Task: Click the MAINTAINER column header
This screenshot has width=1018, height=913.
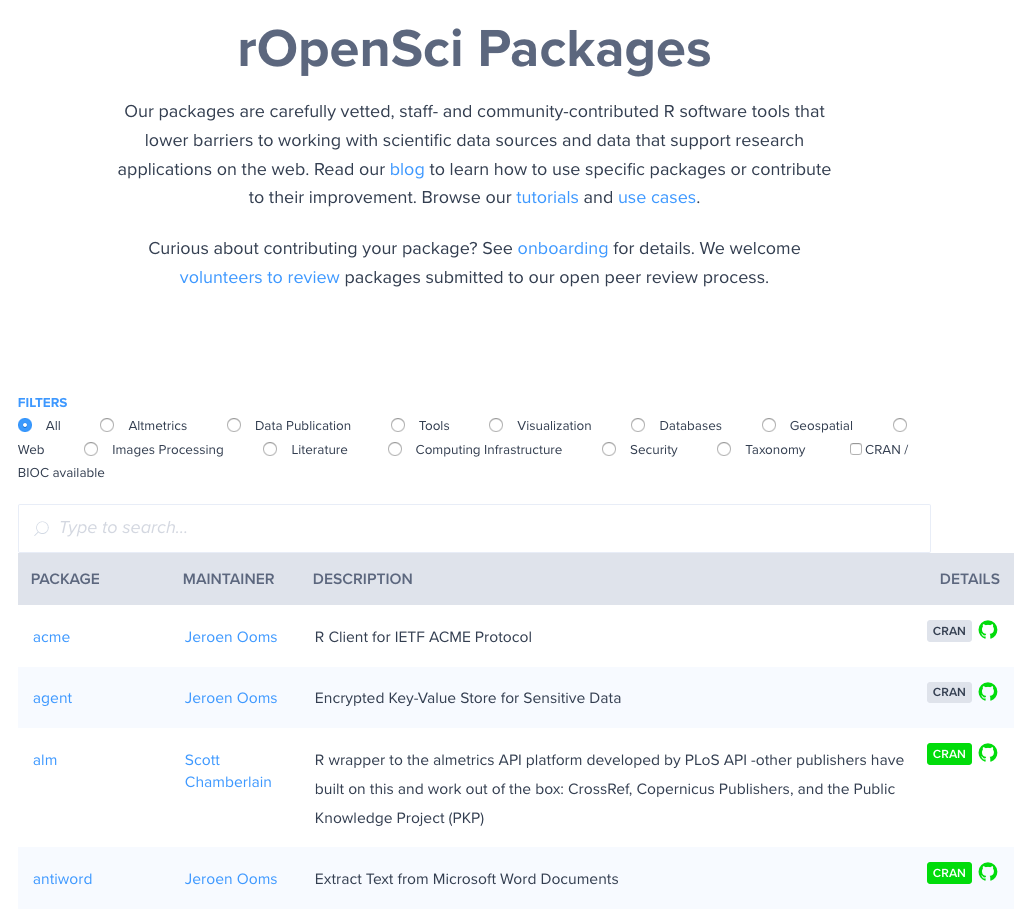Action: pyautogui.click(x=229, y=579)
